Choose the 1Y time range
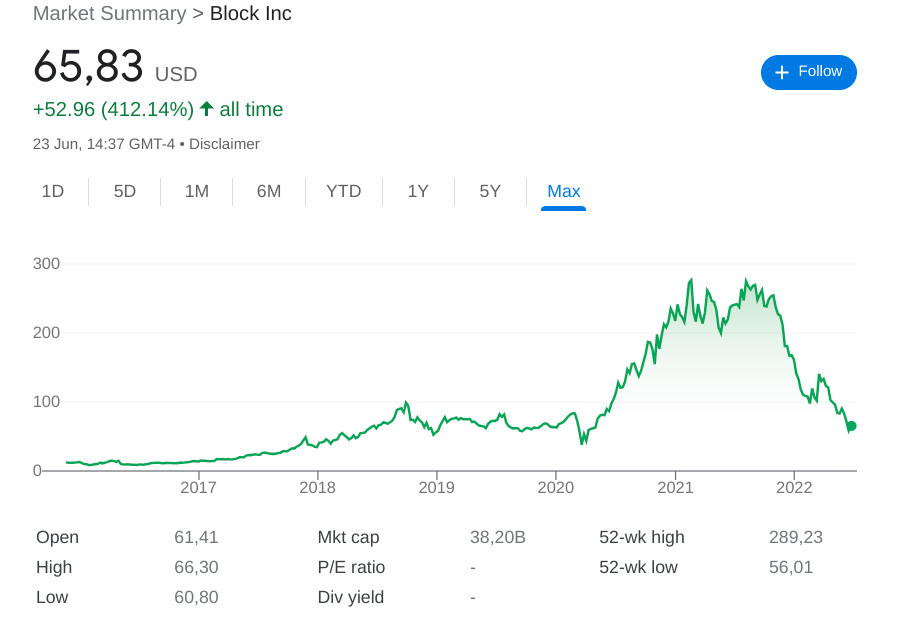The width and height of the screenshot is (900, 617). [418, 191]
